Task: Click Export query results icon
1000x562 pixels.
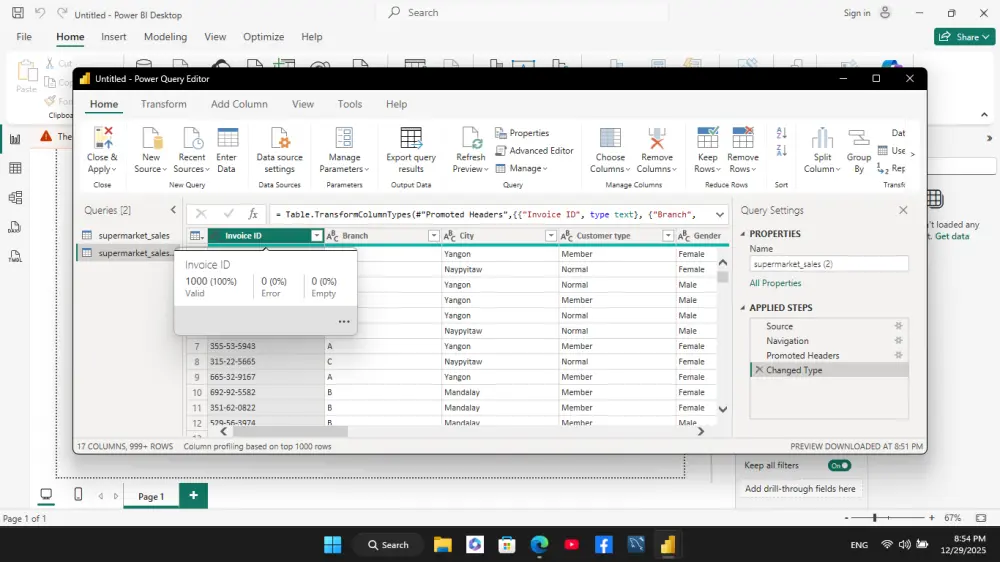Action: [x=411, y=138]
